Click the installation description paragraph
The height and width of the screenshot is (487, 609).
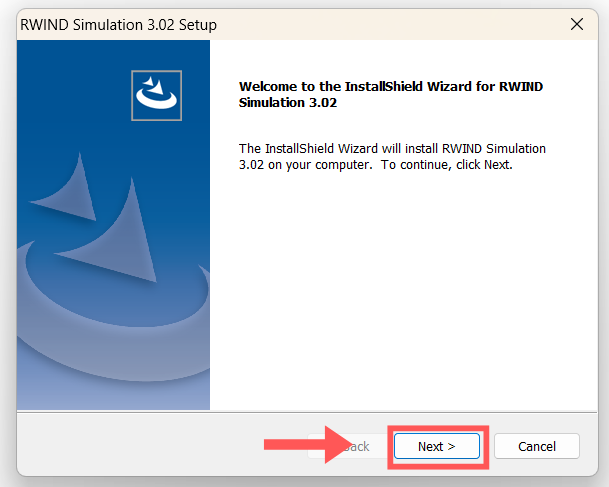coord(392,156)
